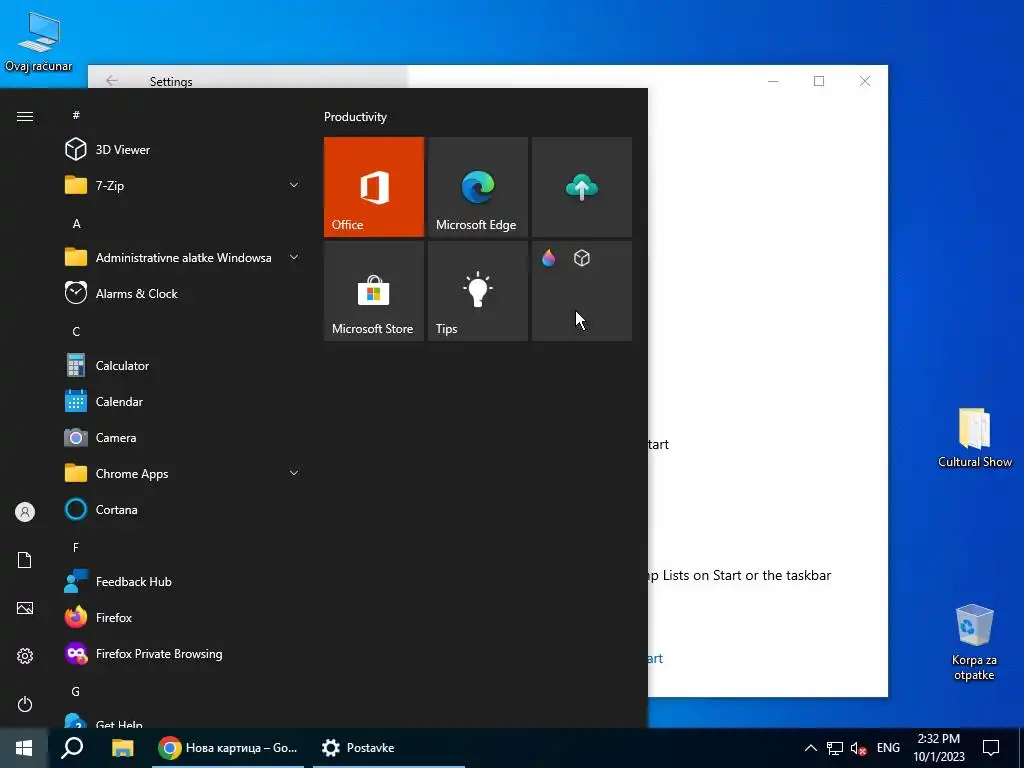Image resolution: width=1024 pixels, height=768 pixels.
Task: Expand the Chrome Apps folder
Action: 183,473
